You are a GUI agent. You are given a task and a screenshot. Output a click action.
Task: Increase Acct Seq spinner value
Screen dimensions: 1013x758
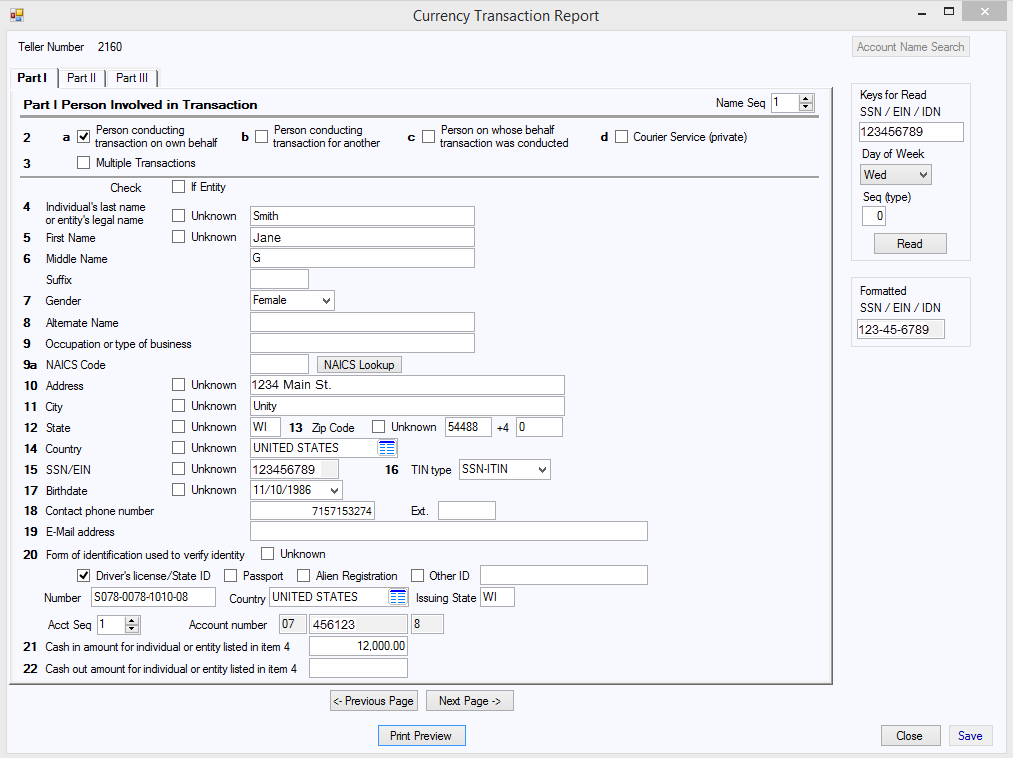[132, 621]
